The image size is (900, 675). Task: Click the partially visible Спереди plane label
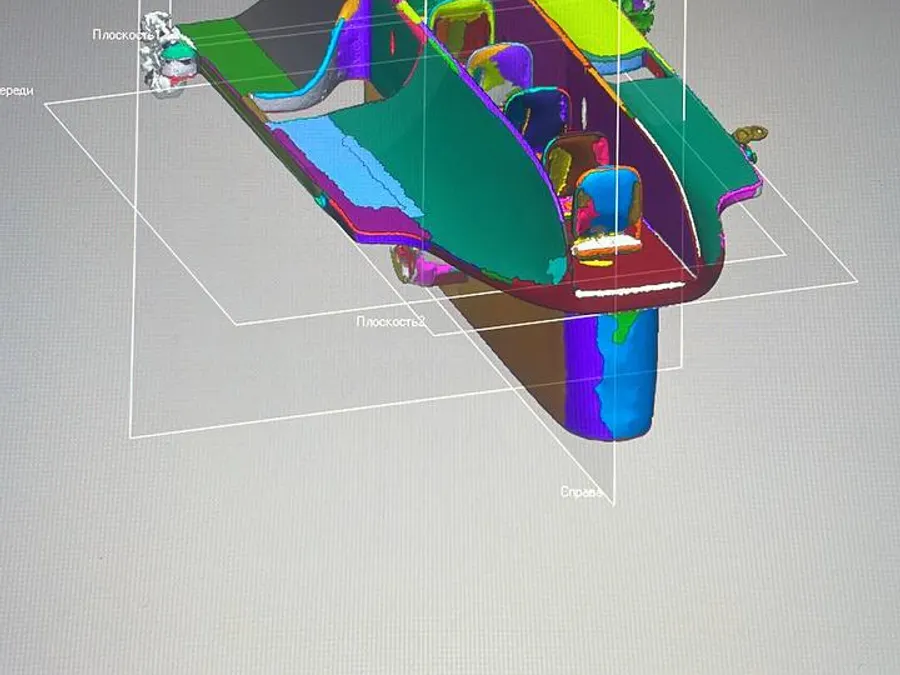coord(17,91)
